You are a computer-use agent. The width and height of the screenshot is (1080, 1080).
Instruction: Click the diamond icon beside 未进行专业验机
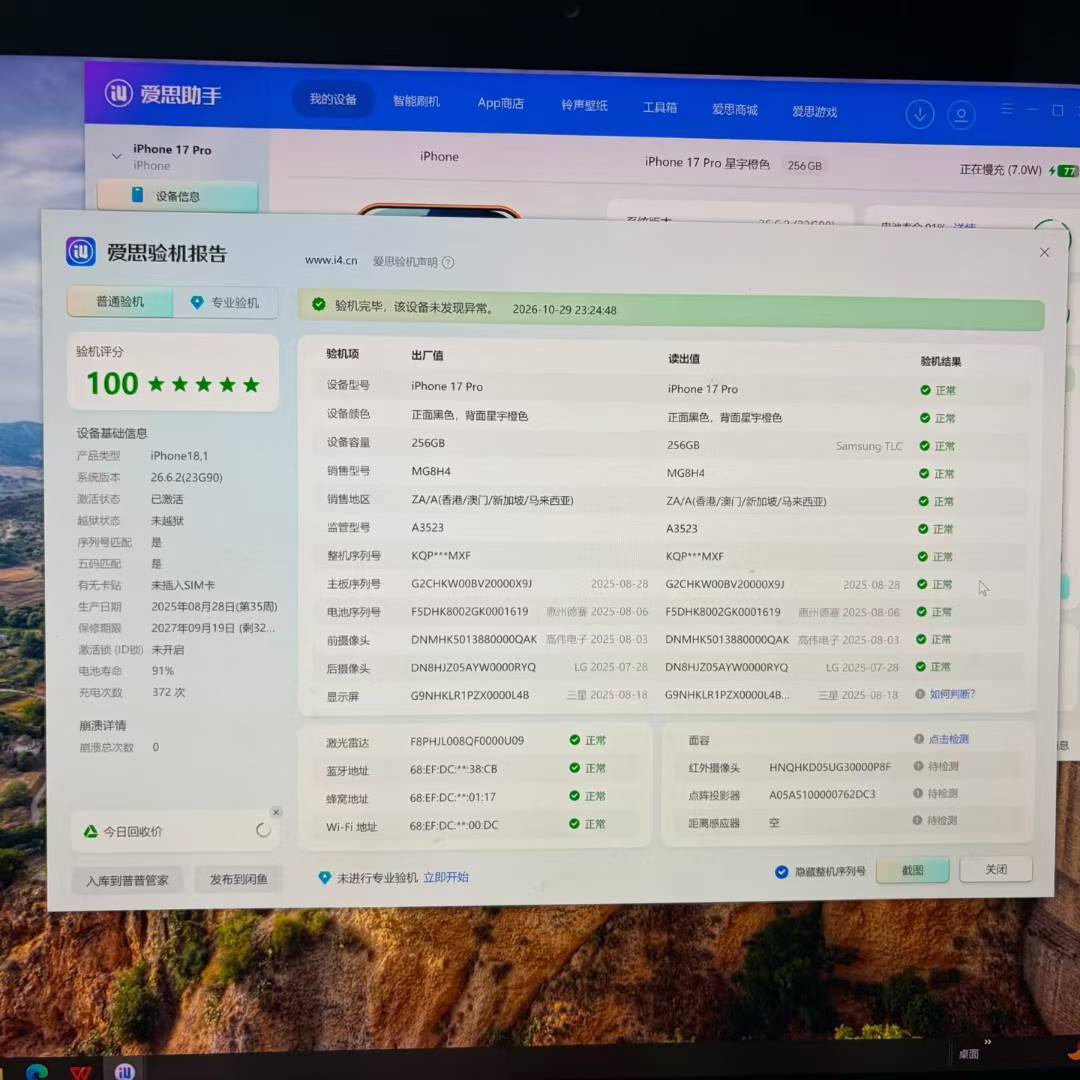[x=324, y=878]
